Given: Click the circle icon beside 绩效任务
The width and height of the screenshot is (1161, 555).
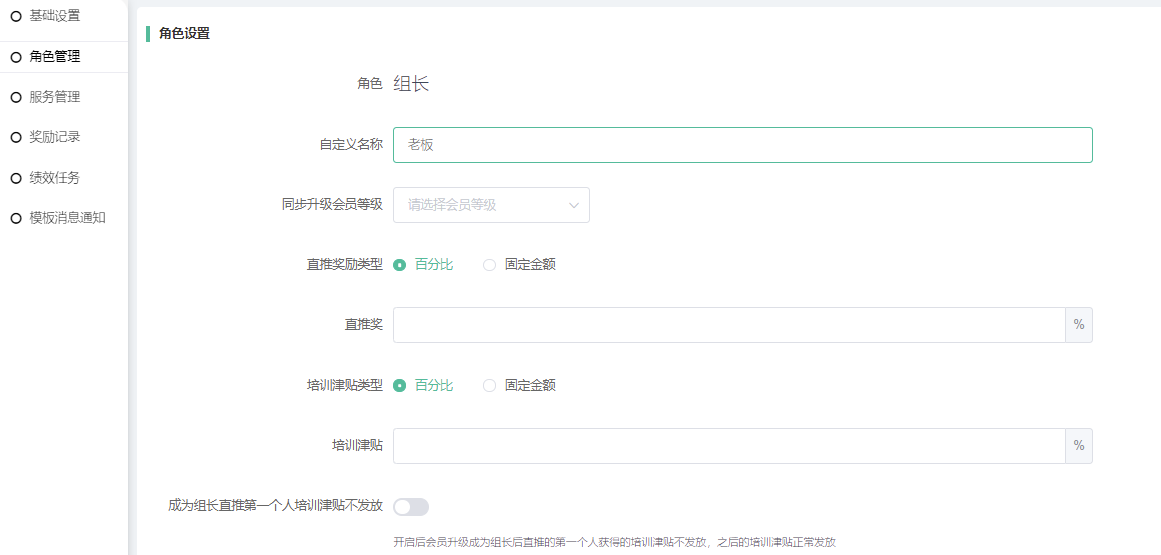Looking at the screenshot, I should click(x=16, y=178).
